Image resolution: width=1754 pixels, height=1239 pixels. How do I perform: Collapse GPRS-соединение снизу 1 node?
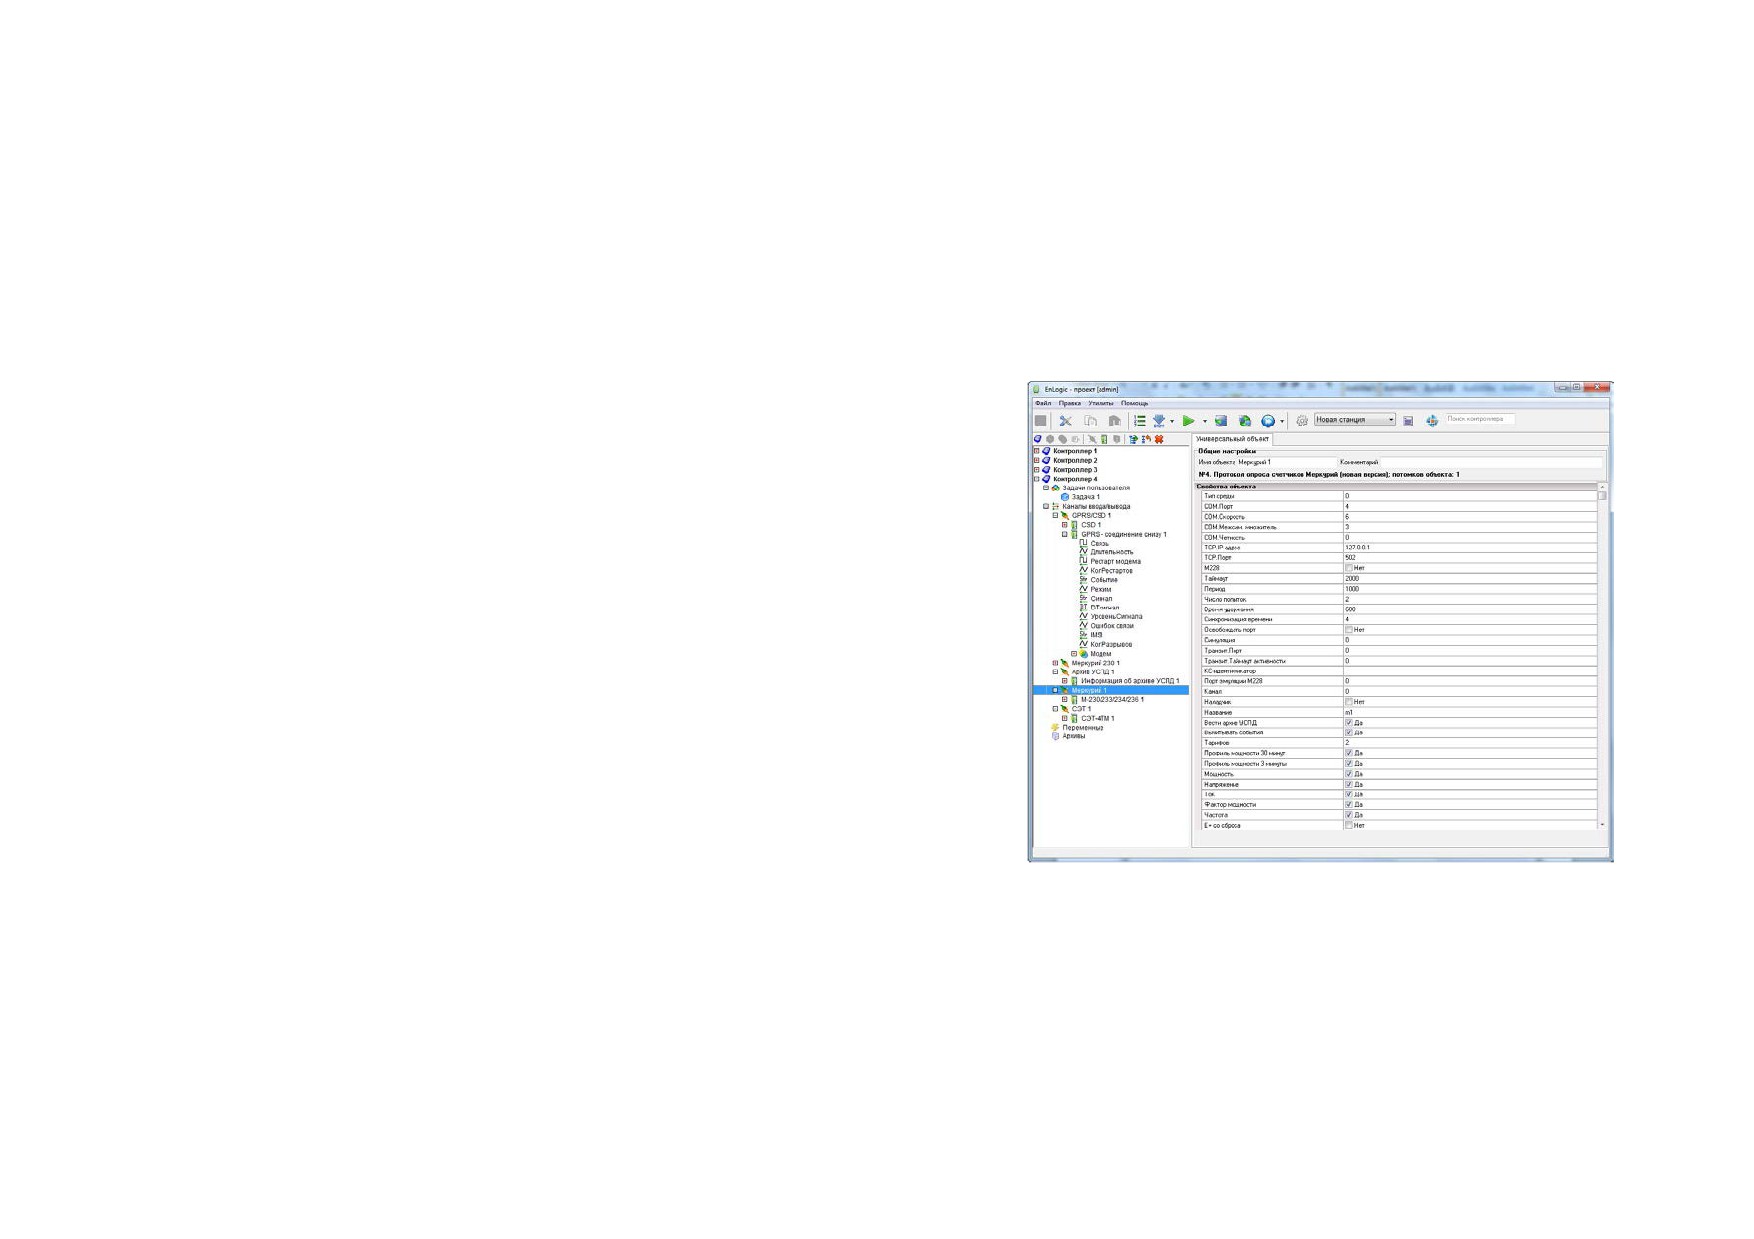click(1065, 534)
